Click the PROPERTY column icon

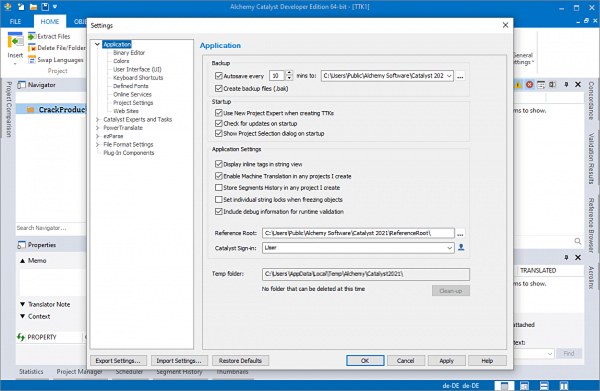pyautogui.click(x=21, y=337)
